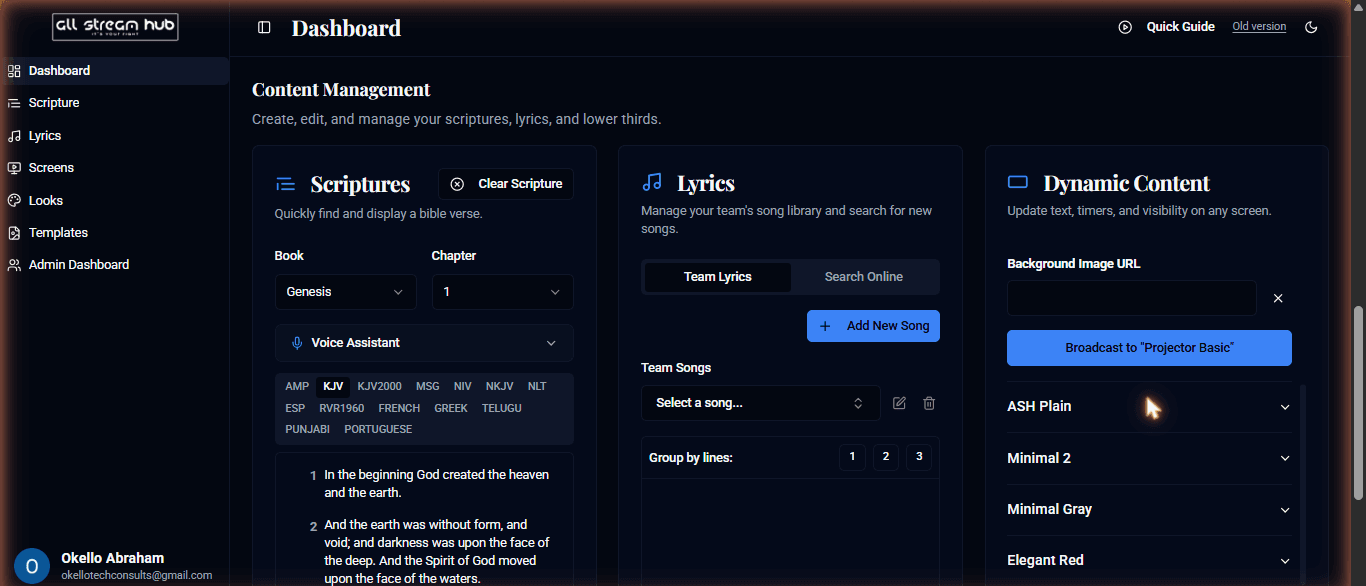This screenshot has height=586, width=1366.
Task: Click the Okello Abraham user name
Action: pos(112,558)
